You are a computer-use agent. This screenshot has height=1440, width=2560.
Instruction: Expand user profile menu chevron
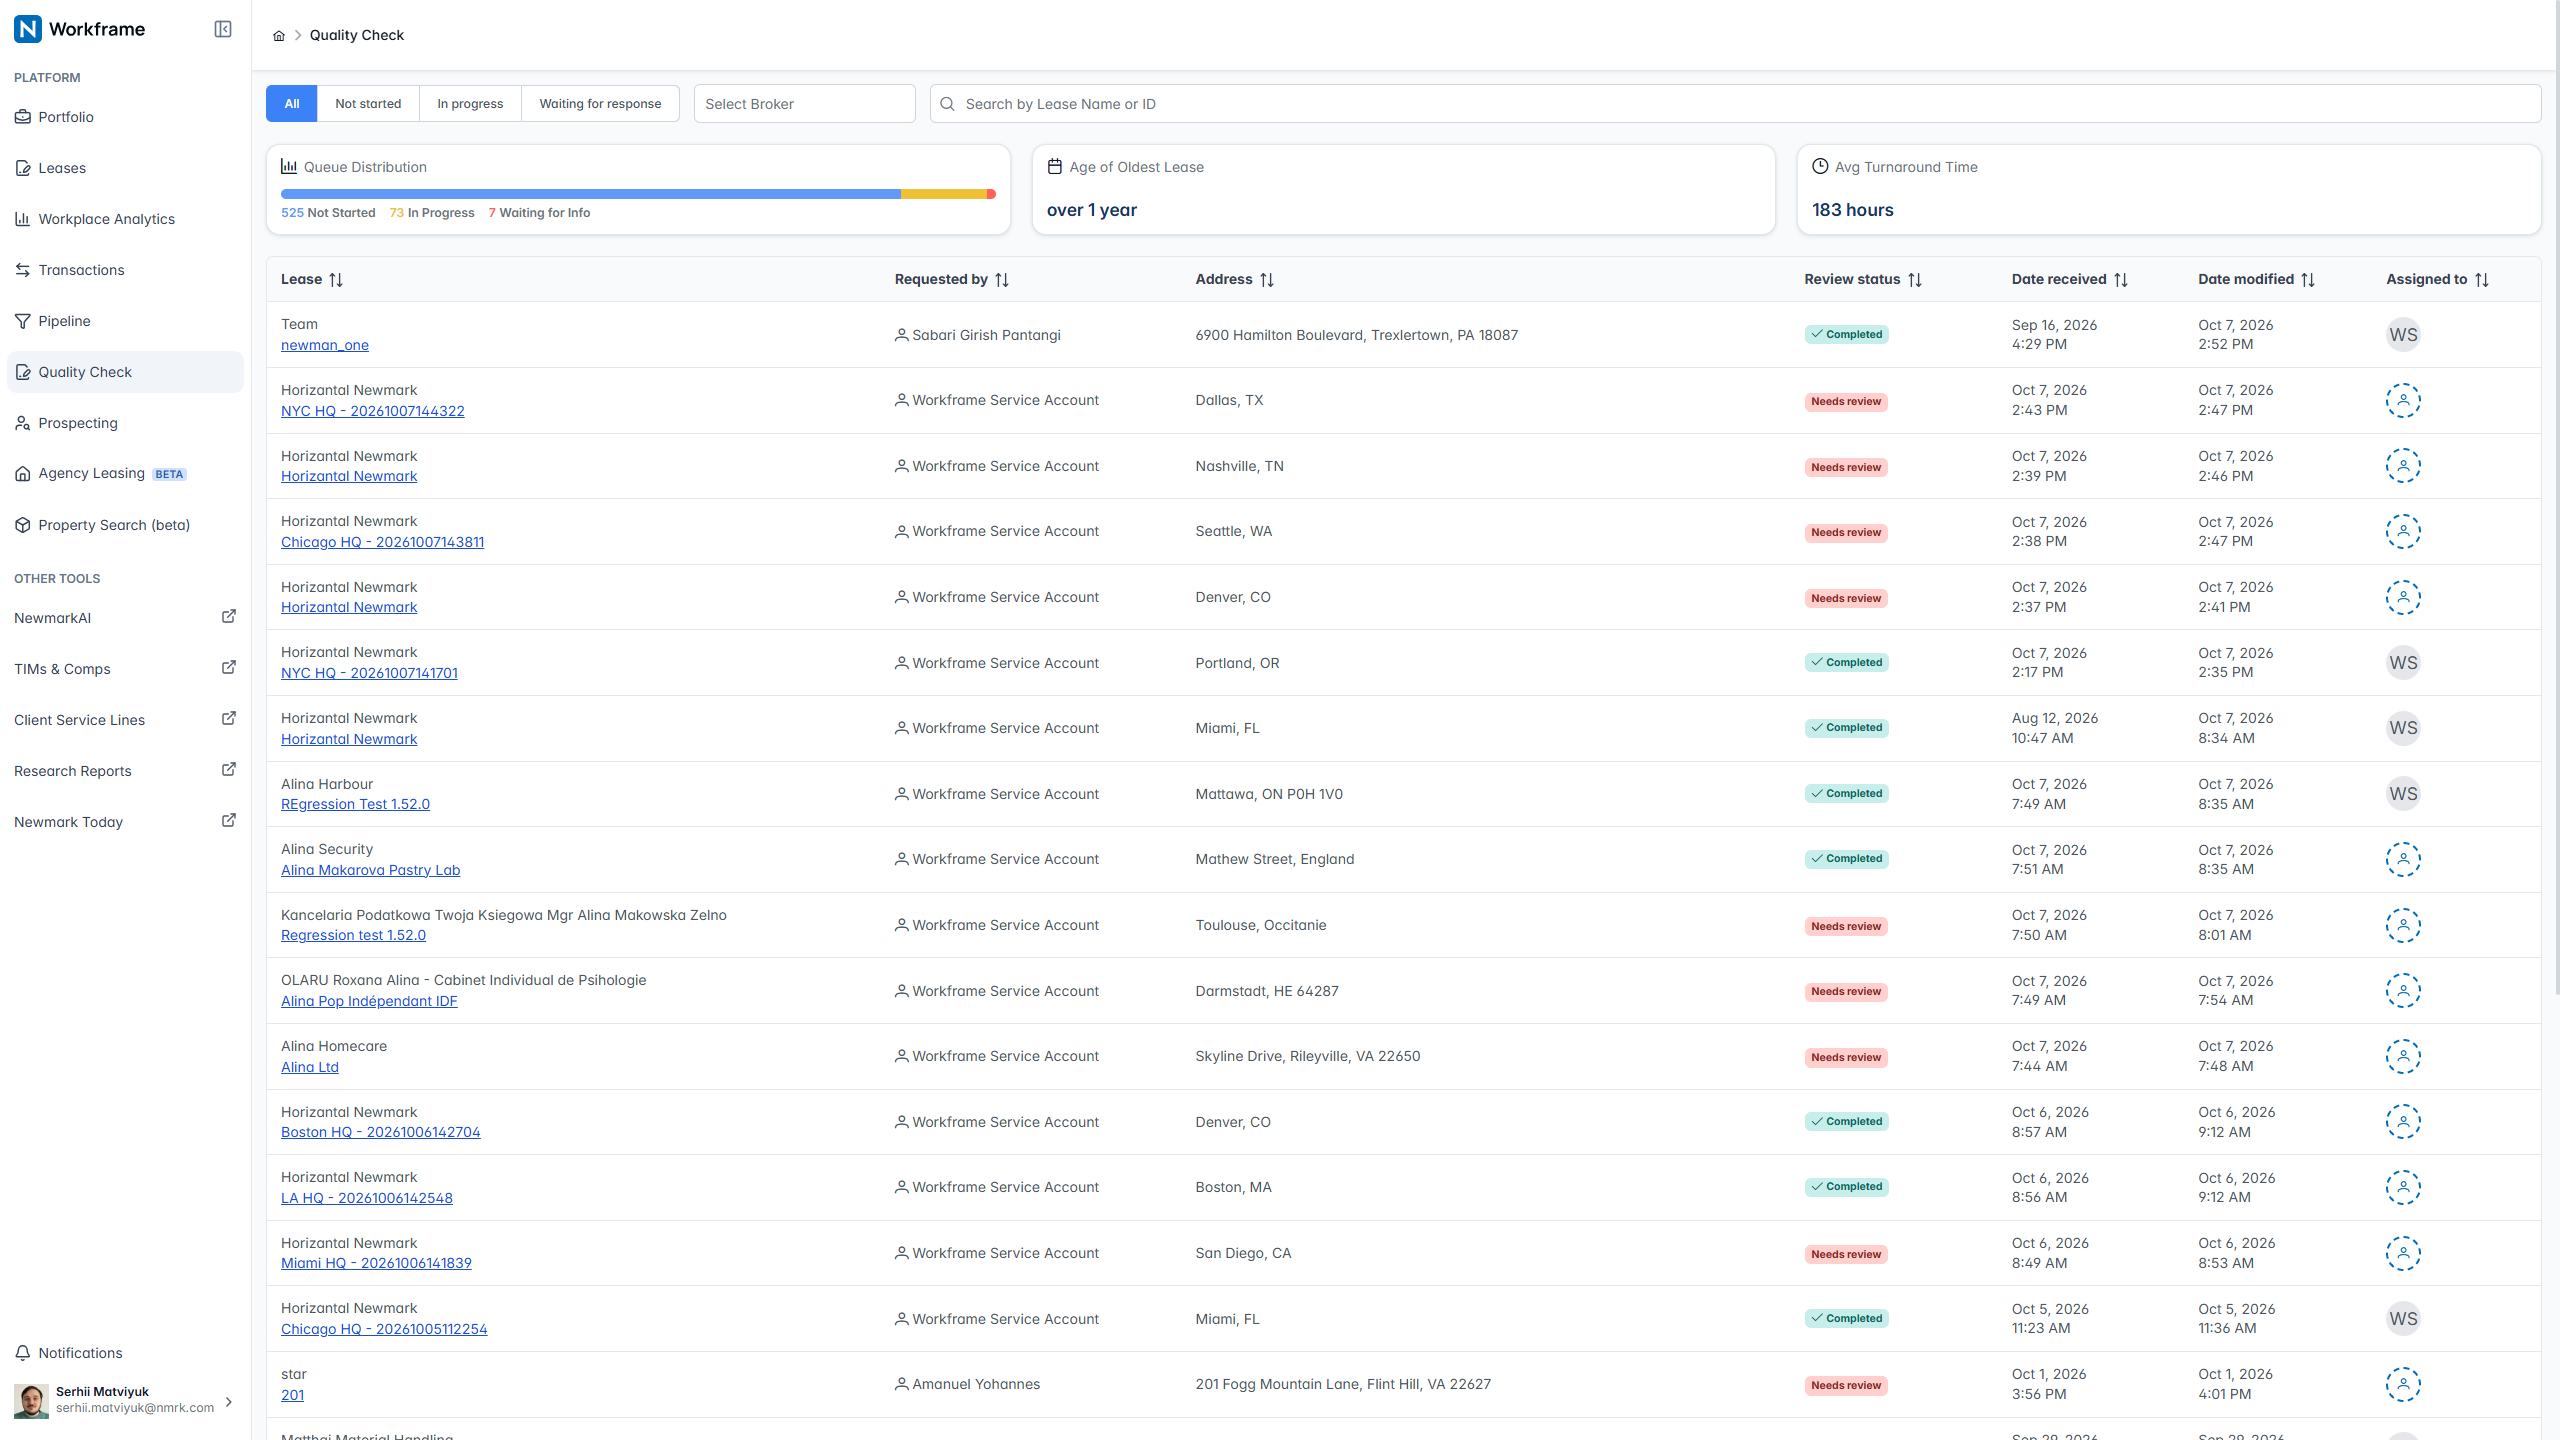(x=229, y=1402)
